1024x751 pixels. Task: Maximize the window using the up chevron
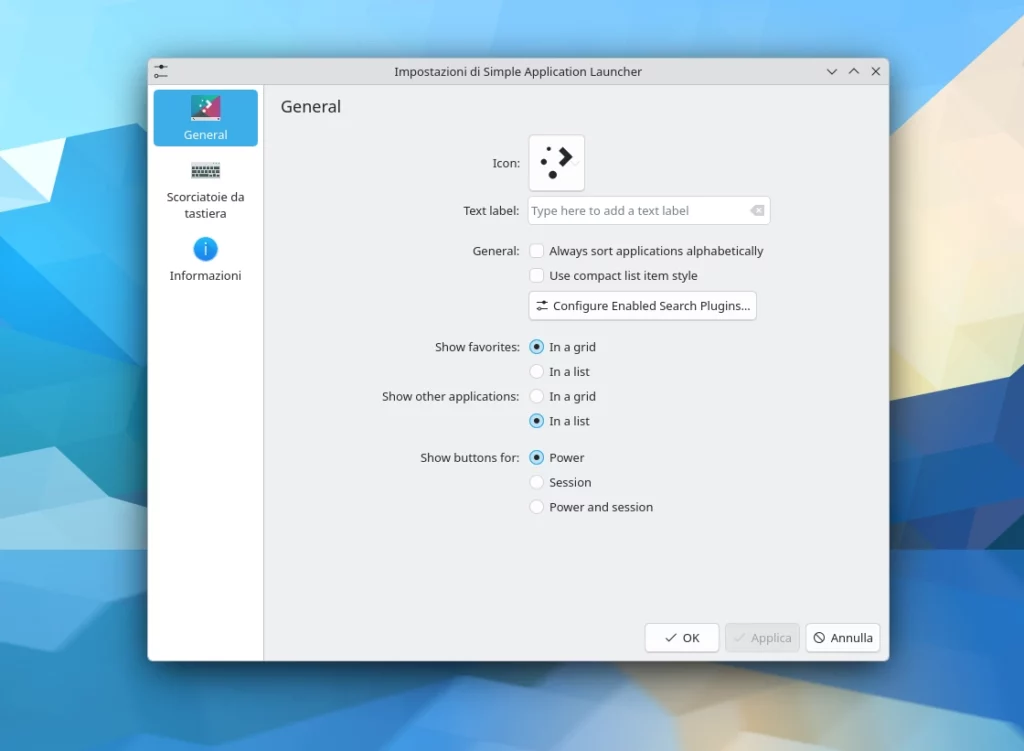coord(854,72)
